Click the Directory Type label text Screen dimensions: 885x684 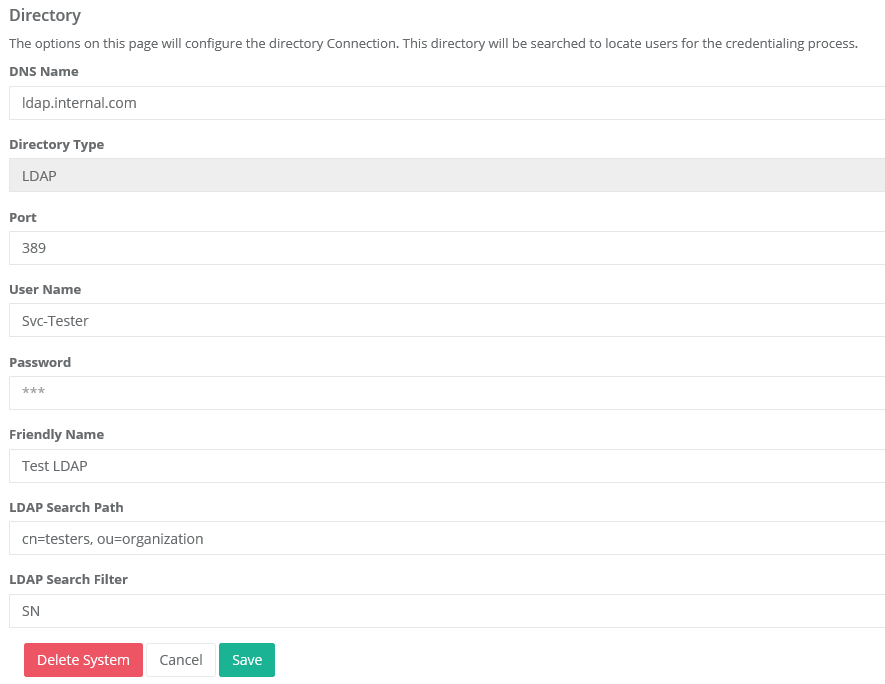tap(57, 145)
